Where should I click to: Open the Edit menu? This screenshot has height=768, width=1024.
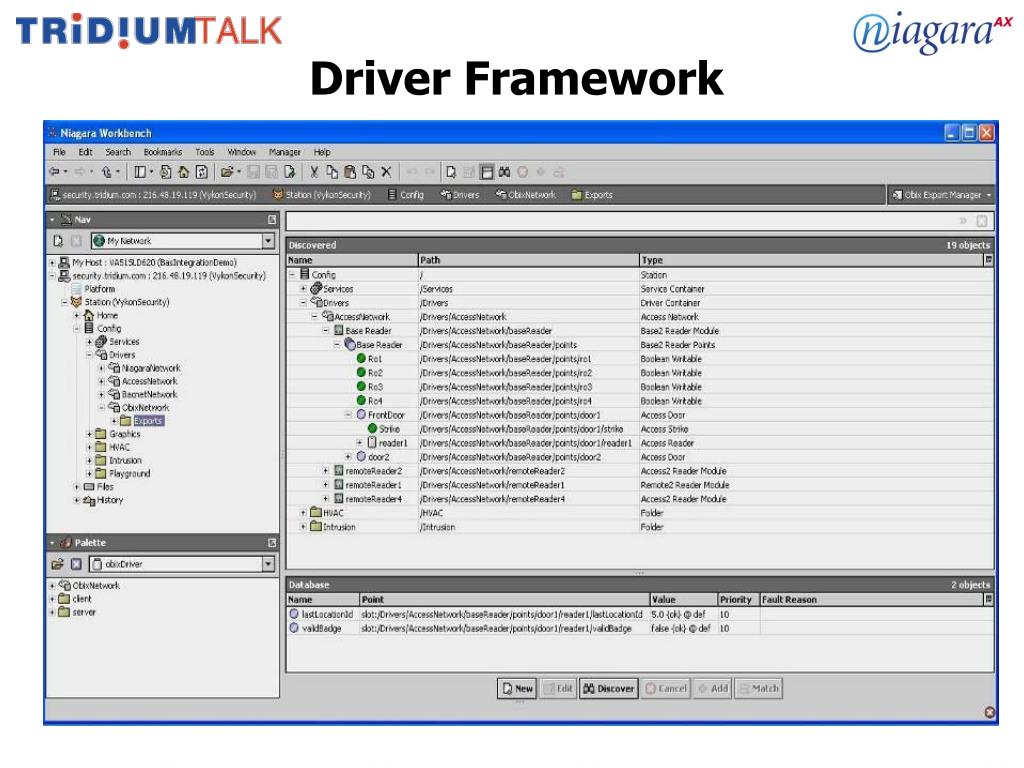click(x=86, y=152)
